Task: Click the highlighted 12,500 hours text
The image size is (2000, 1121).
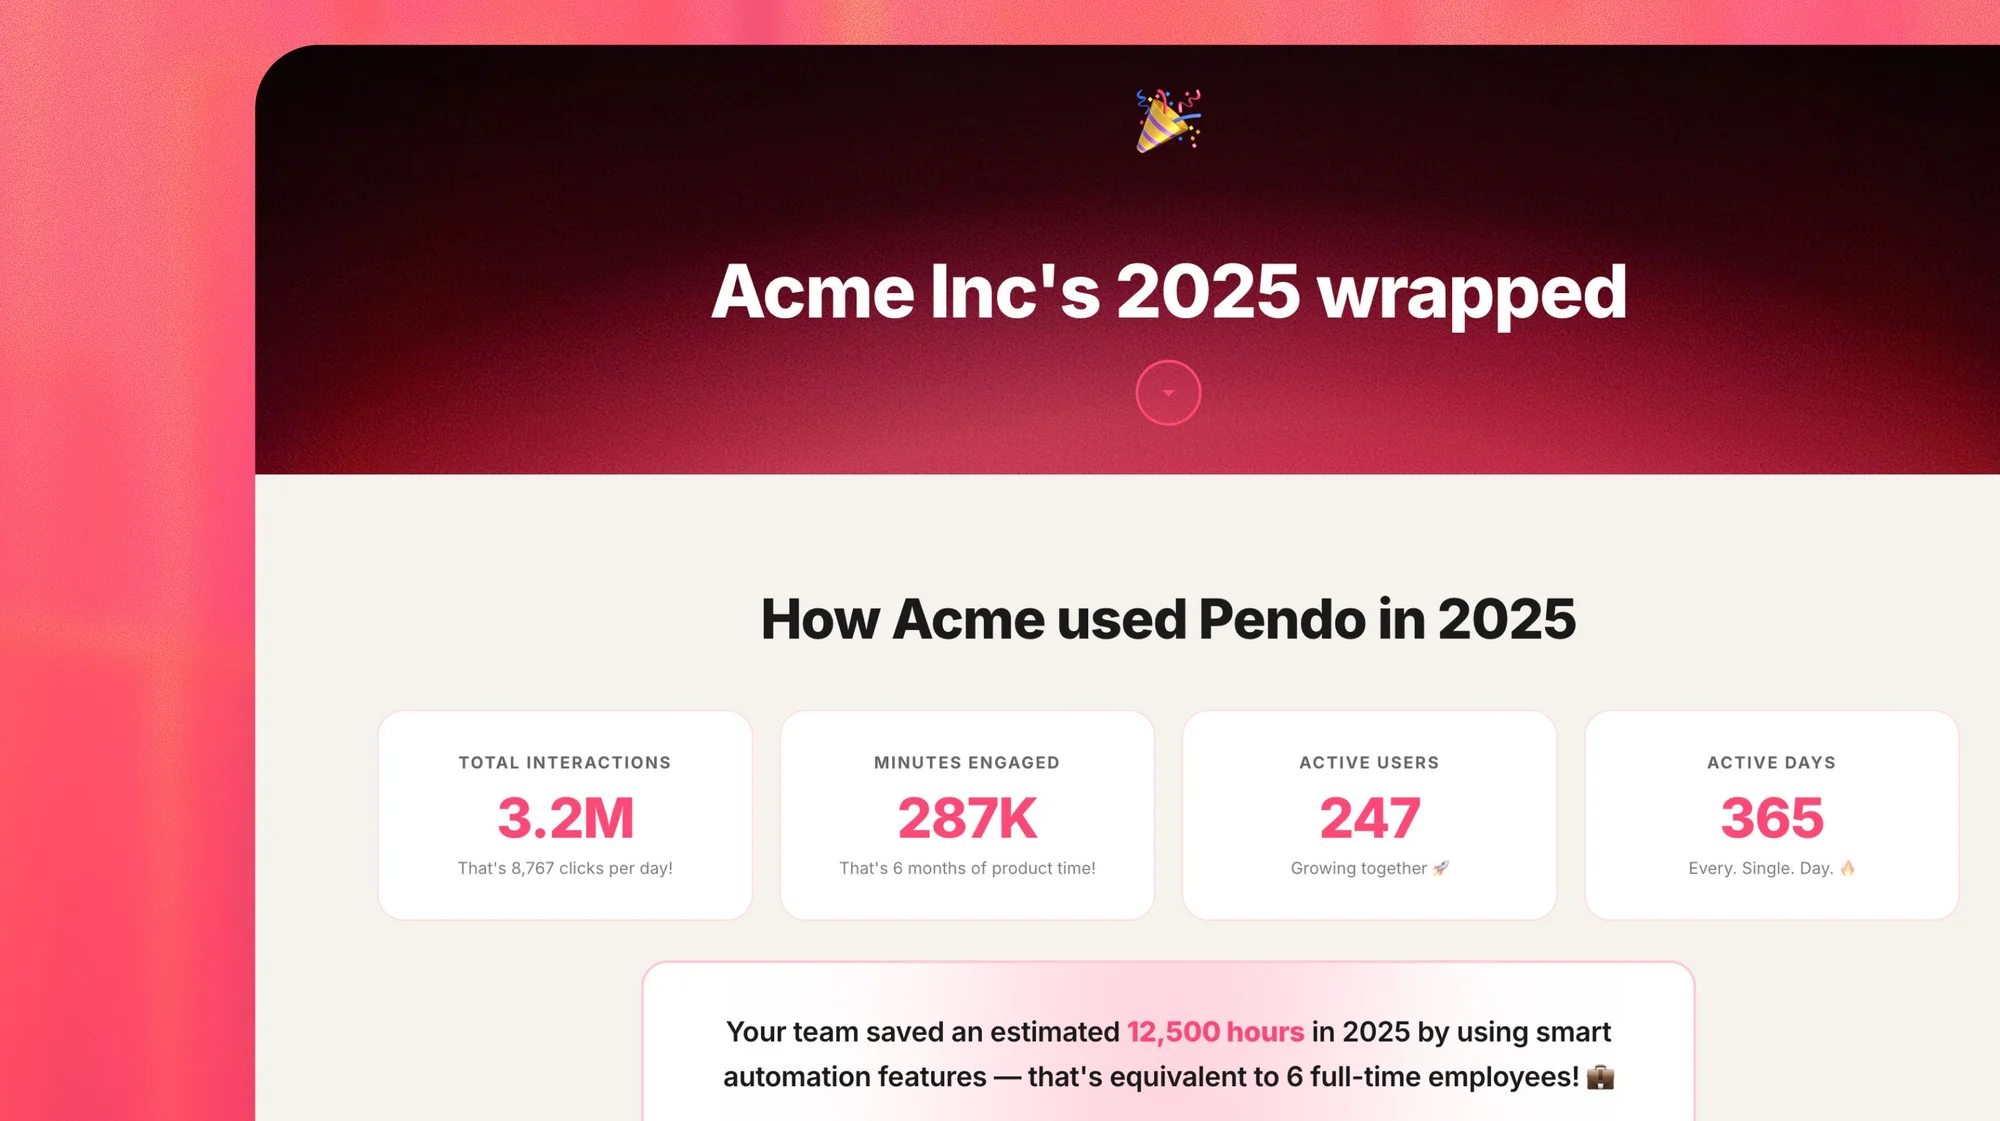Action: click(1215, 1032)
